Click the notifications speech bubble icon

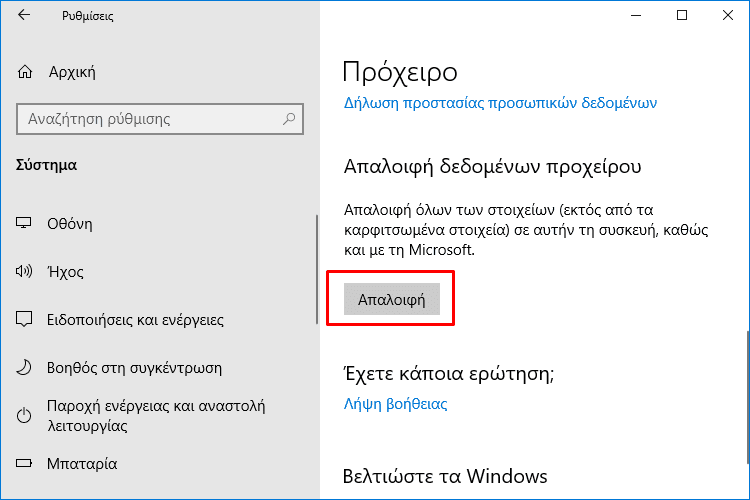tap(24, 319)
